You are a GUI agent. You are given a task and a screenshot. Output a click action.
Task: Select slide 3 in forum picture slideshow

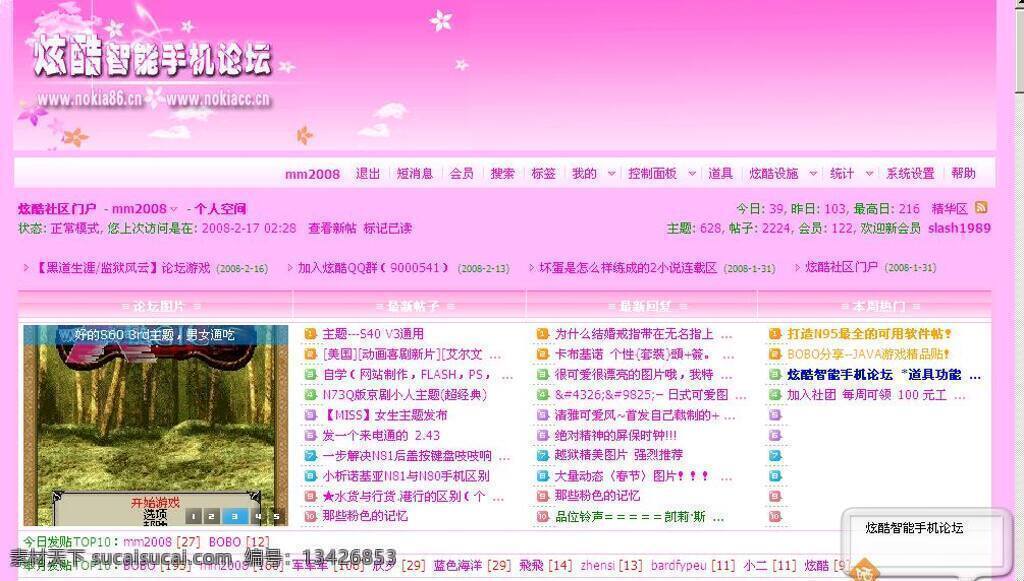point(235,516)
